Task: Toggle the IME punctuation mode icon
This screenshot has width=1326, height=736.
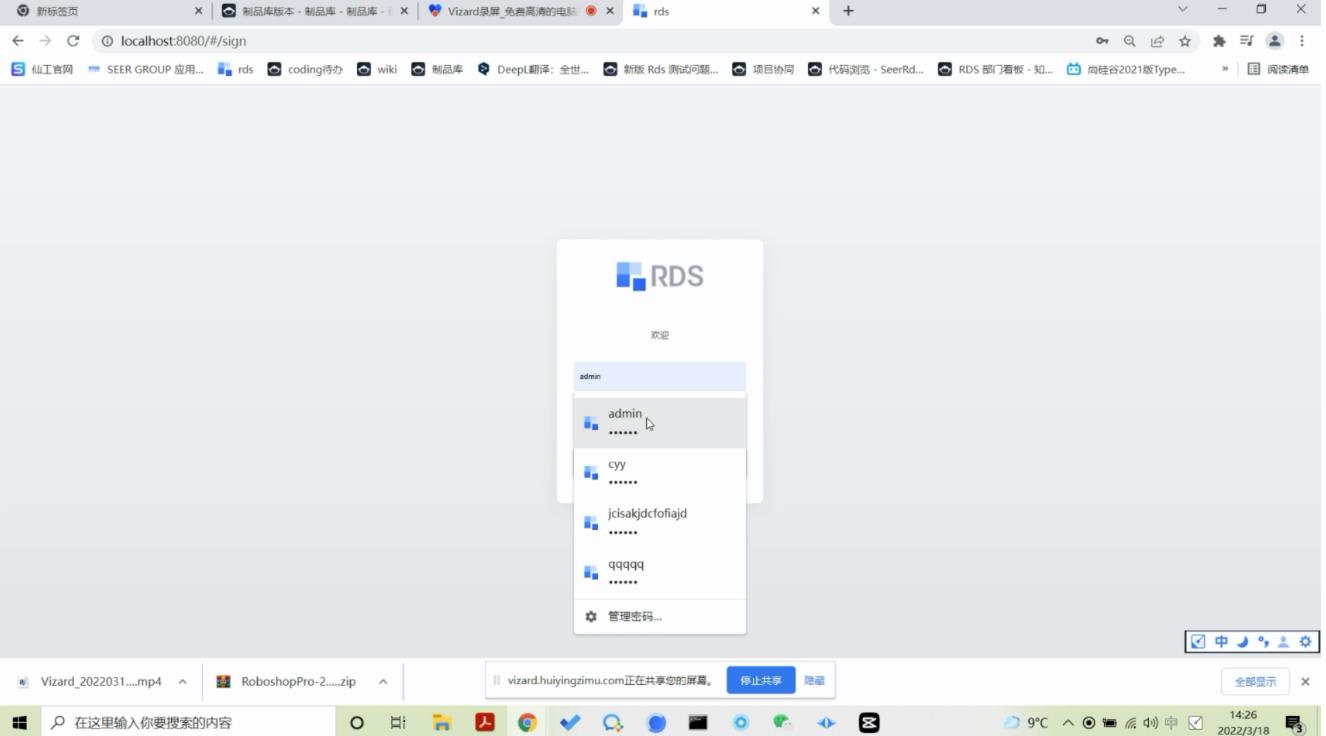Action: point(1263,642)
